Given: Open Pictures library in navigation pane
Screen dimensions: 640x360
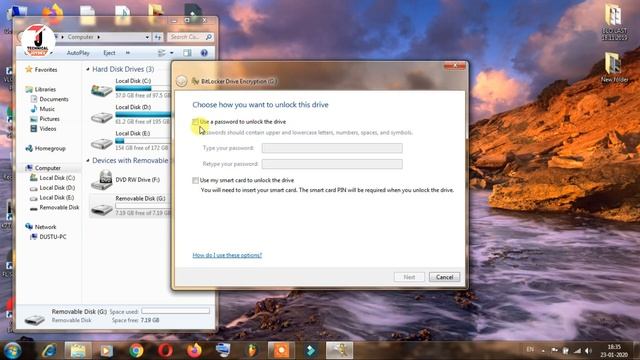Looking at the screenshot, I should [x=49, y=118].
